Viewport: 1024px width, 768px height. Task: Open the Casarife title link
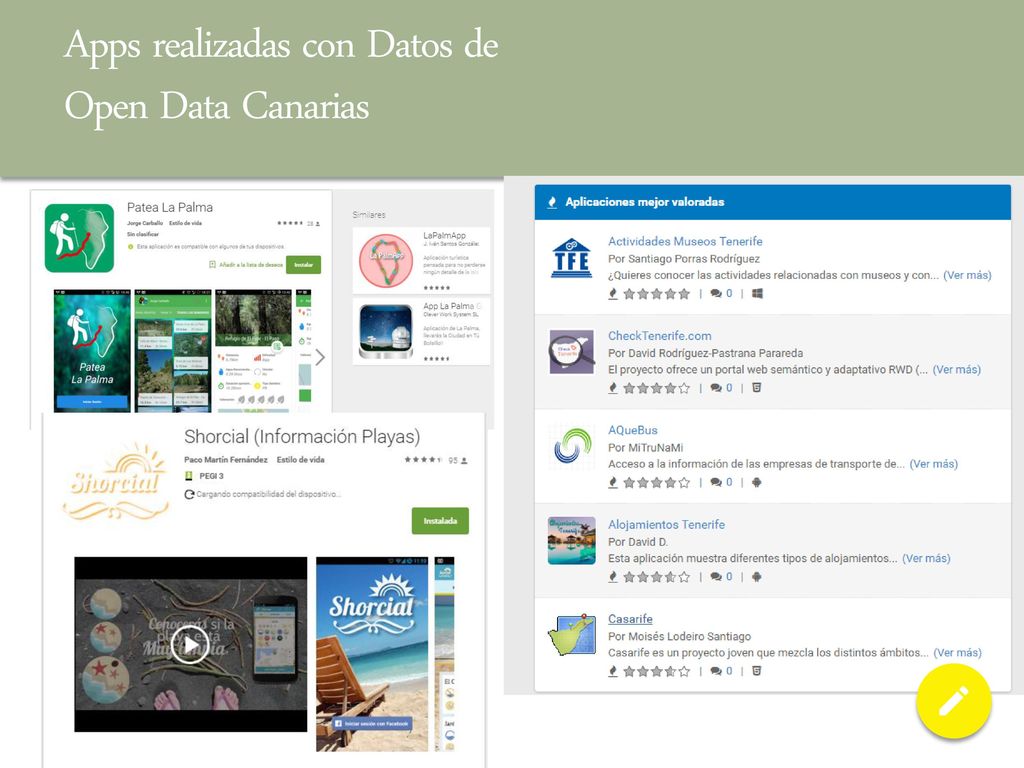point(630,619)
